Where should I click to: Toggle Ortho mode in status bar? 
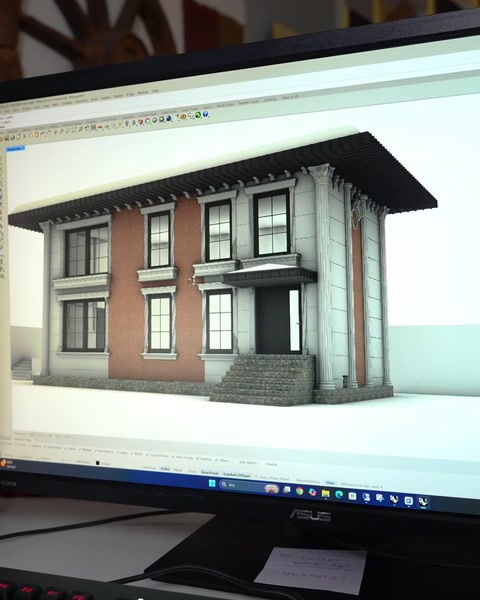click(x=165, y=469)
